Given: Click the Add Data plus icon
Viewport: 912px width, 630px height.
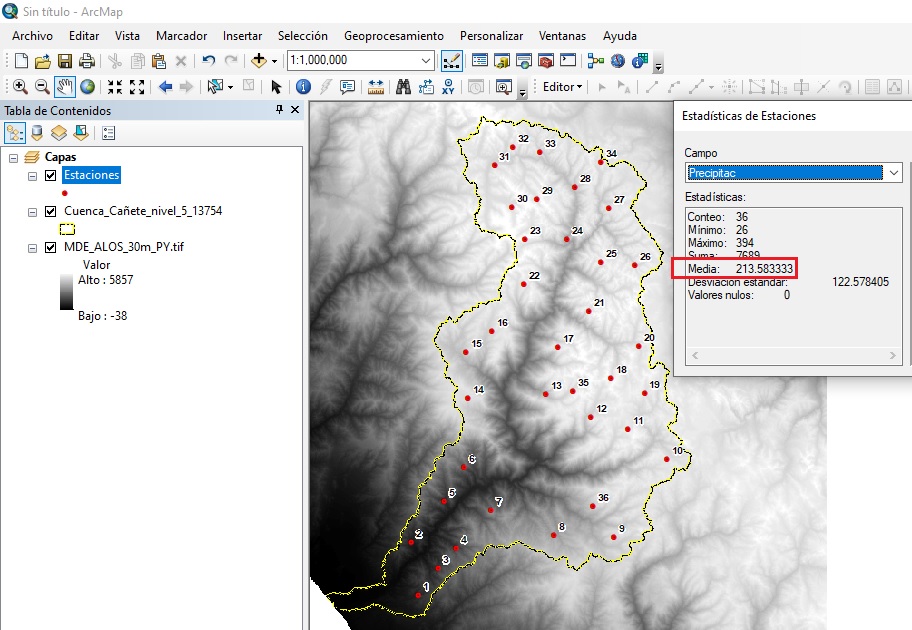Looking at the screenshot, I should 259,60.
